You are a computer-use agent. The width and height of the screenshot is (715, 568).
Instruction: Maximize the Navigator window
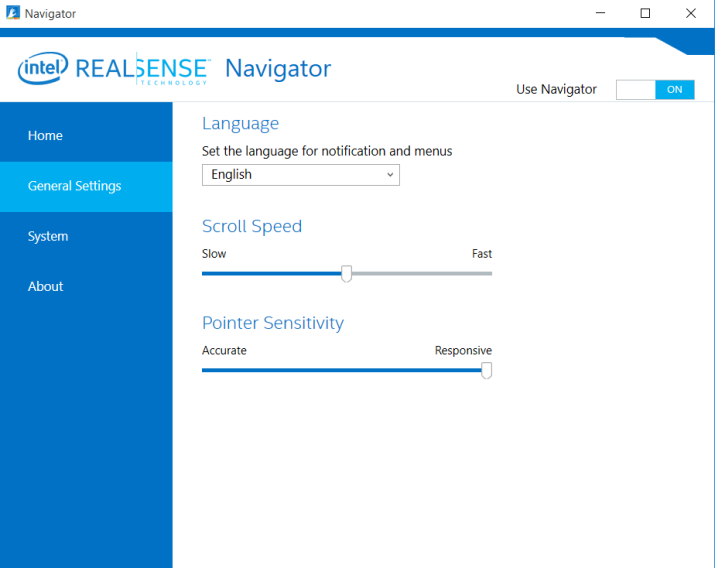[x=645, y=13]
